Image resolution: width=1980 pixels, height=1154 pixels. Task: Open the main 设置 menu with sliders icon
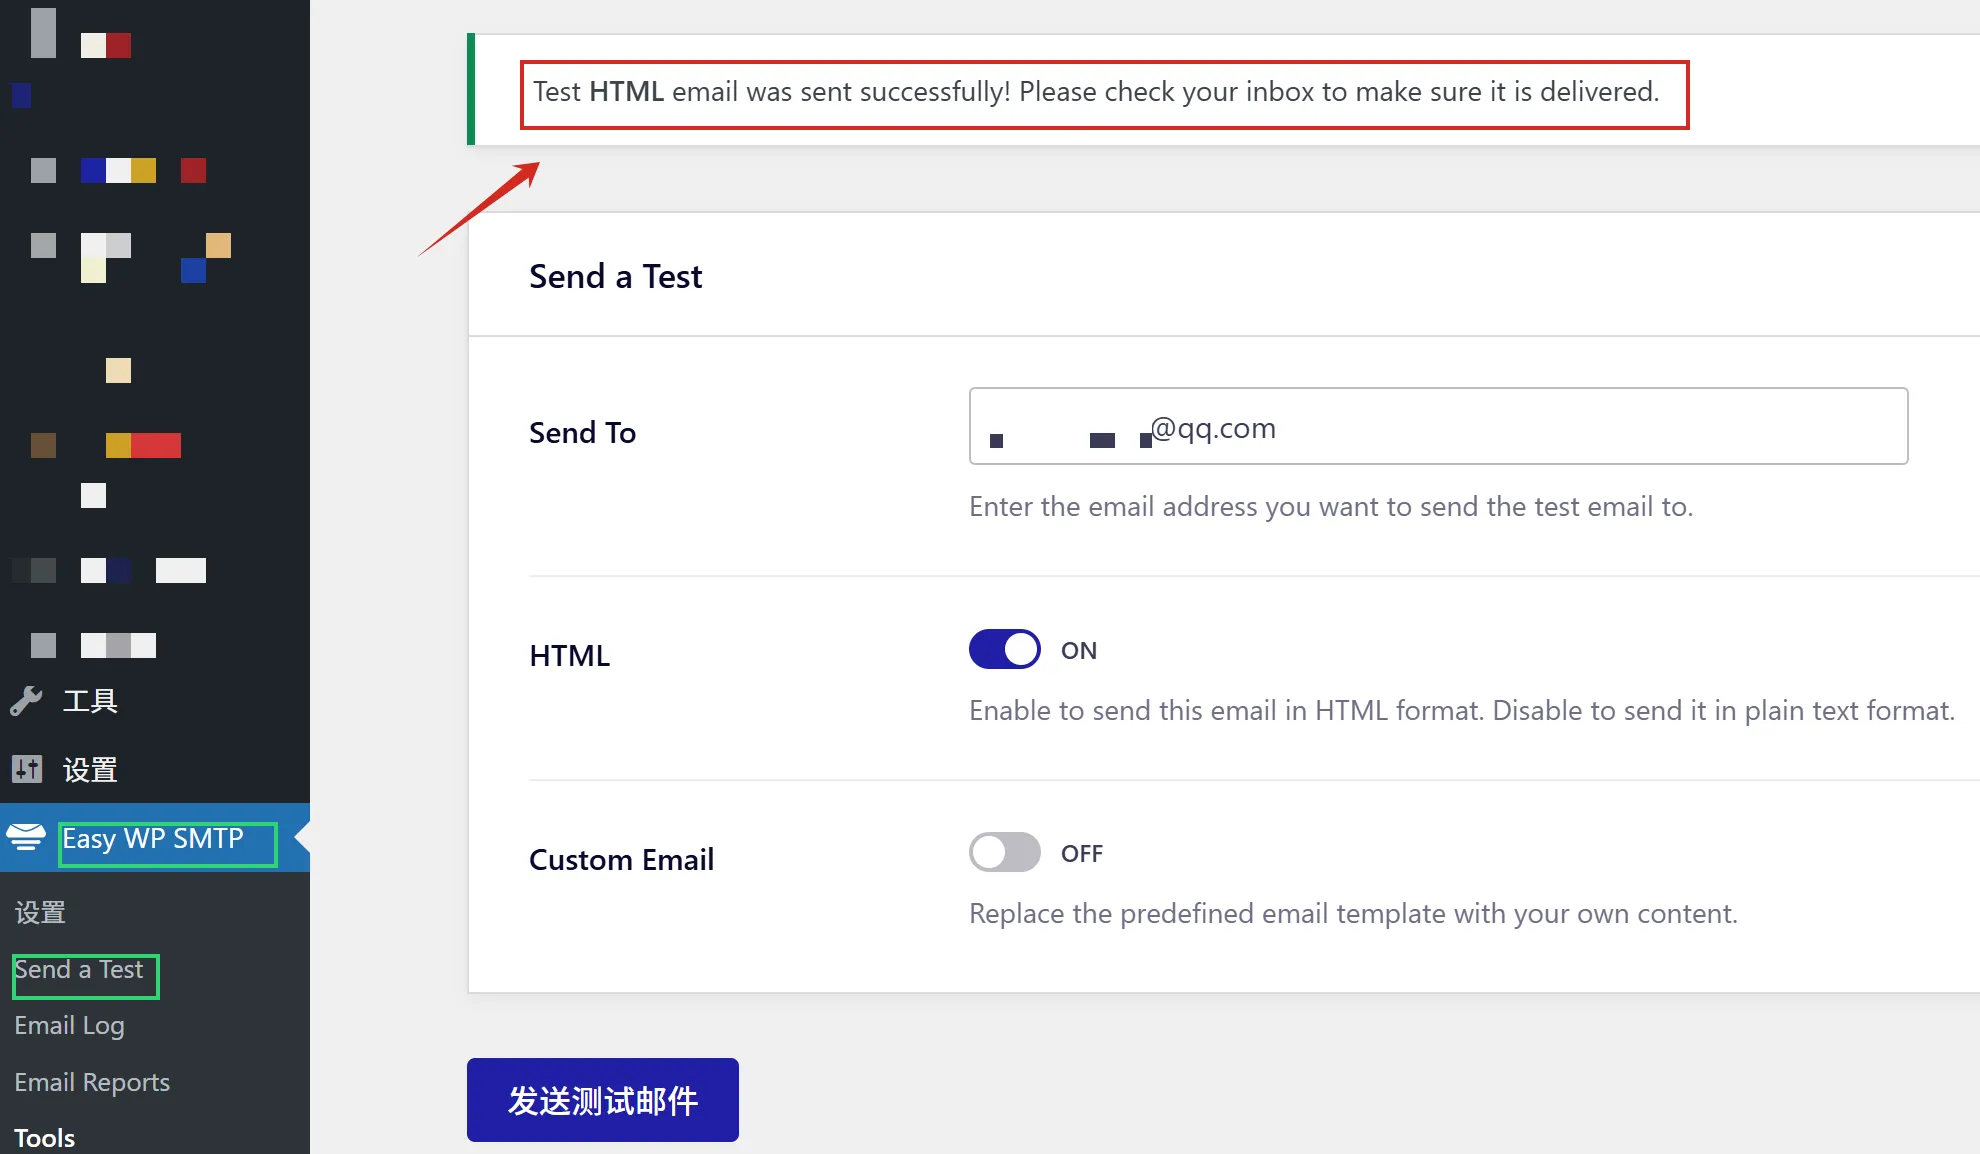pyautogui.click(x=90, y=769)
